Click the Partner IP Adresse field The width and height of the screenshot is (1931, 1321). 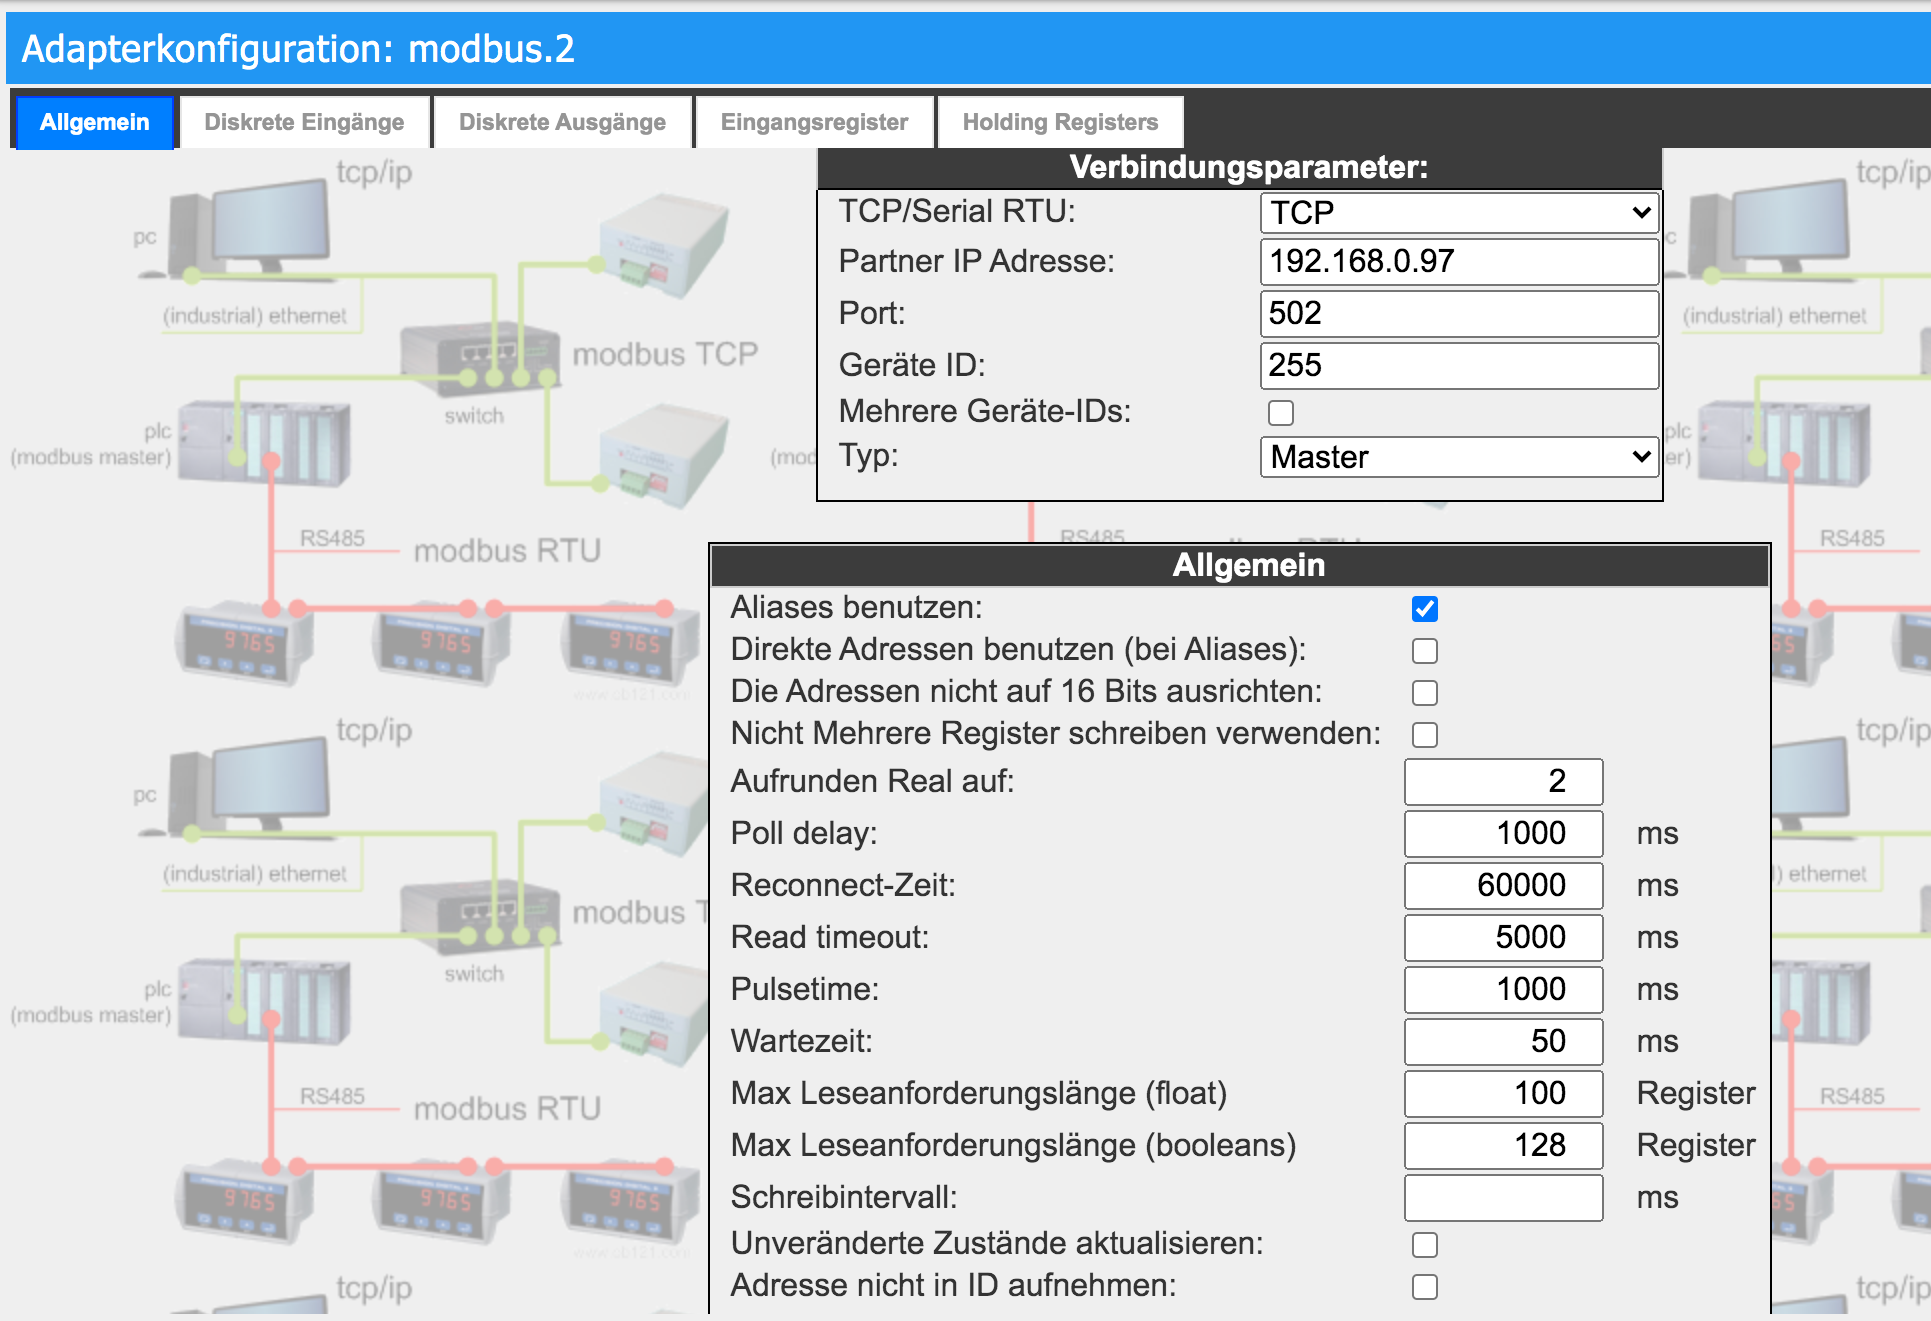[x=1458, y=262]
